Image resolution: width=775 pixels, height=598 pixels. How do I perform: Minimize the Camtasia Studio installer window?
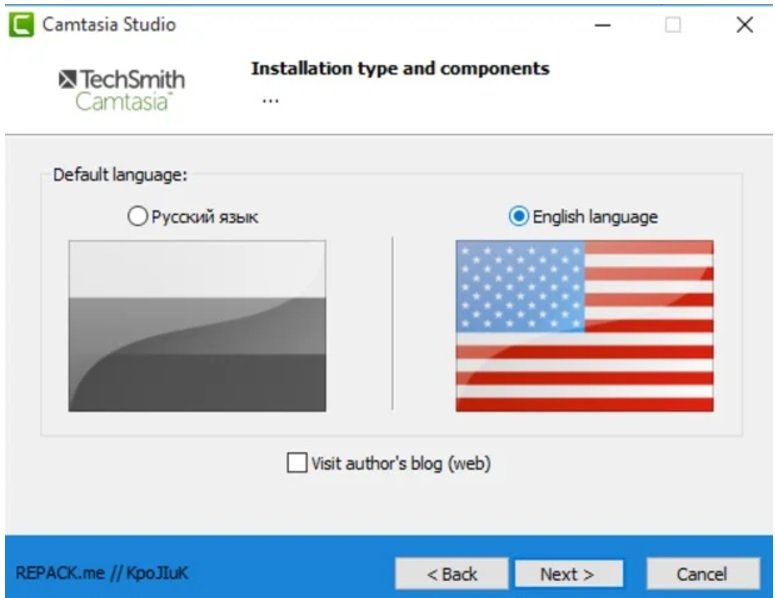coord(603,25)
